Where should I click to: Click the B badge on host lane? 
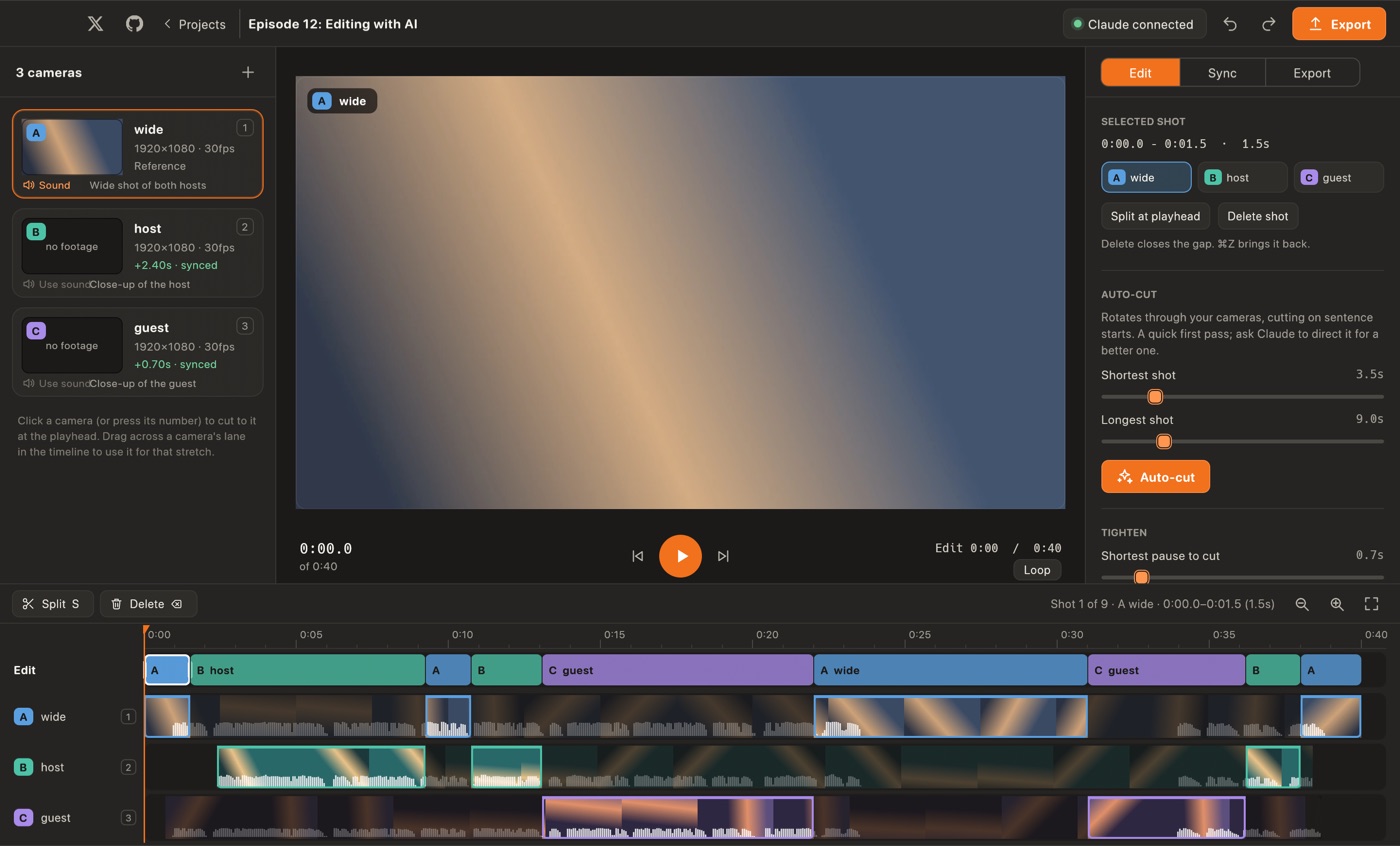(x=23, y=767)
